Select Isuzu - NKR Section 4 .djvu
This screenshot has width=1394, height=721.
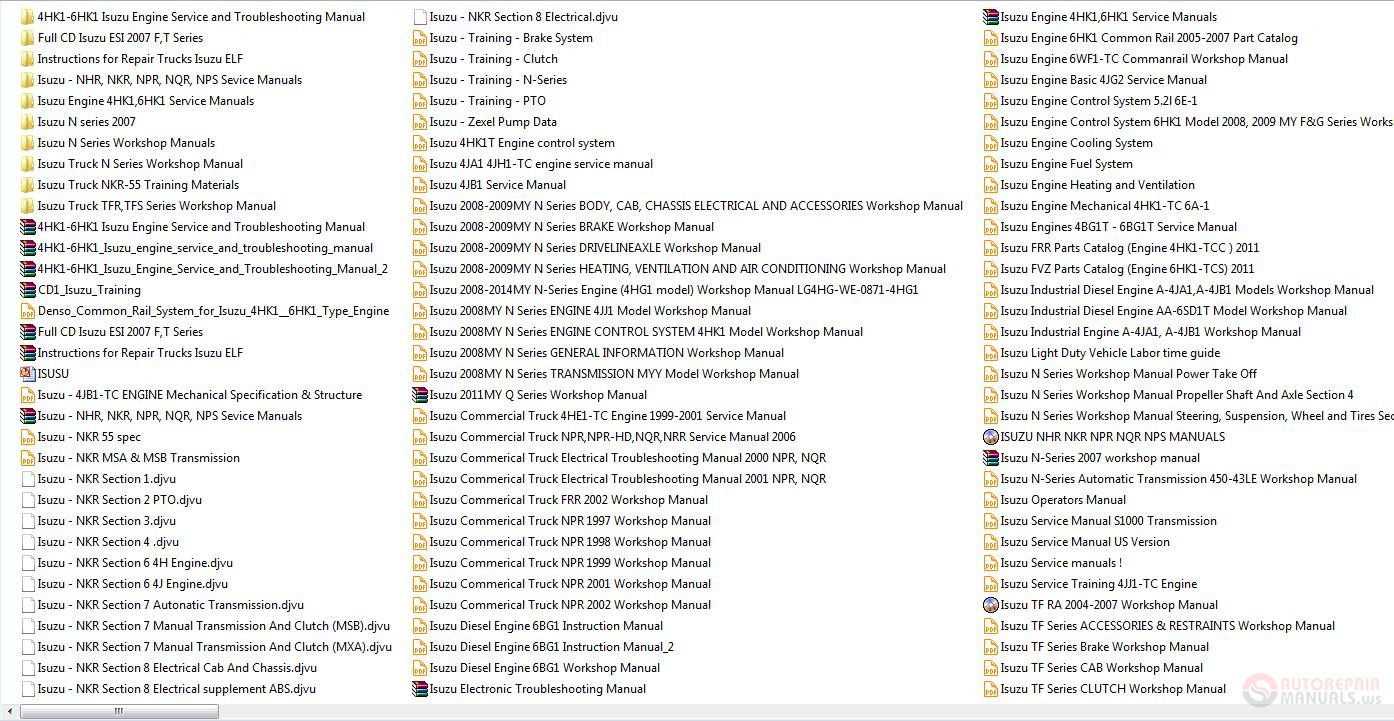tap(108, 542)
